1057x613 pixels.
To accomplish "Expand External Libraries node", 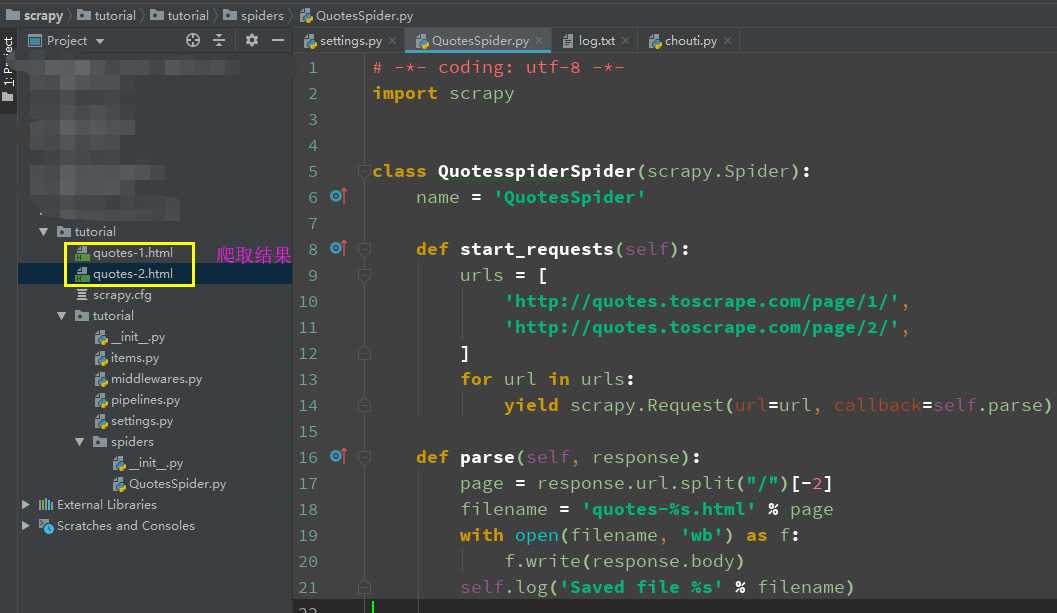I will pyautogui.click(x=26, y=504).
